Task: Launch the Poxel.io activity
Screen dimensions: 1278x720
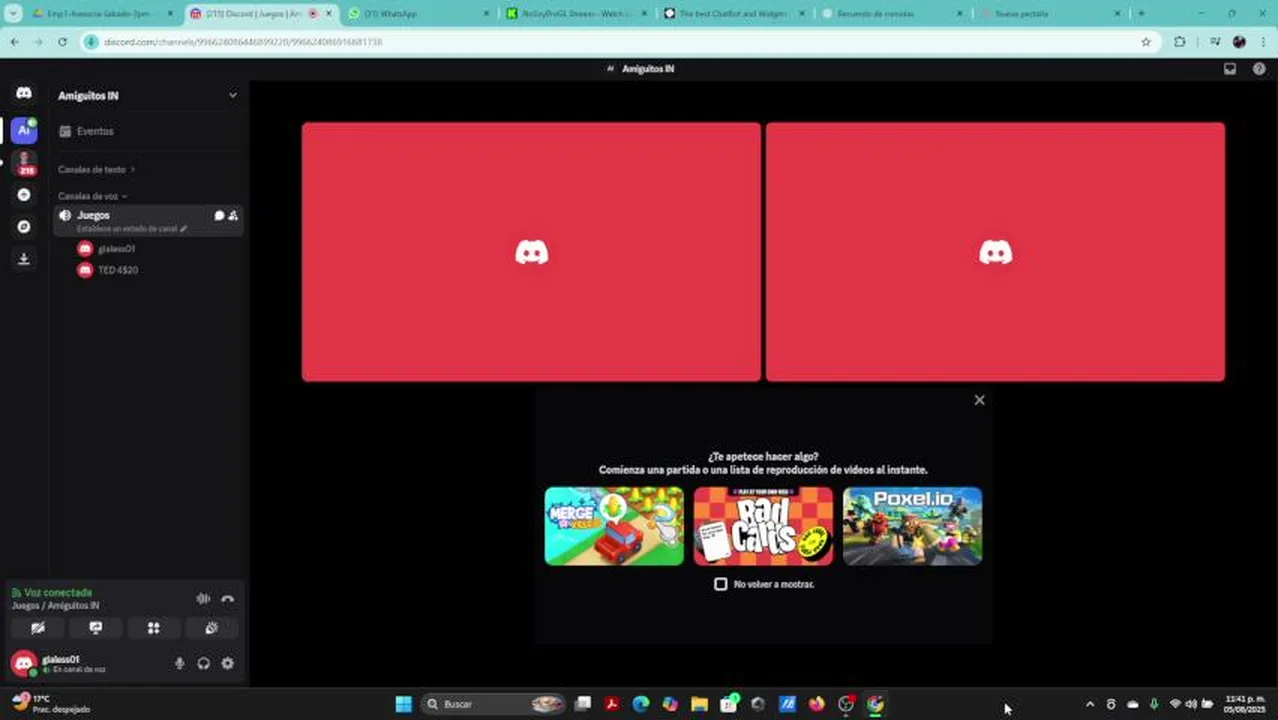Action: click(912, 526)
